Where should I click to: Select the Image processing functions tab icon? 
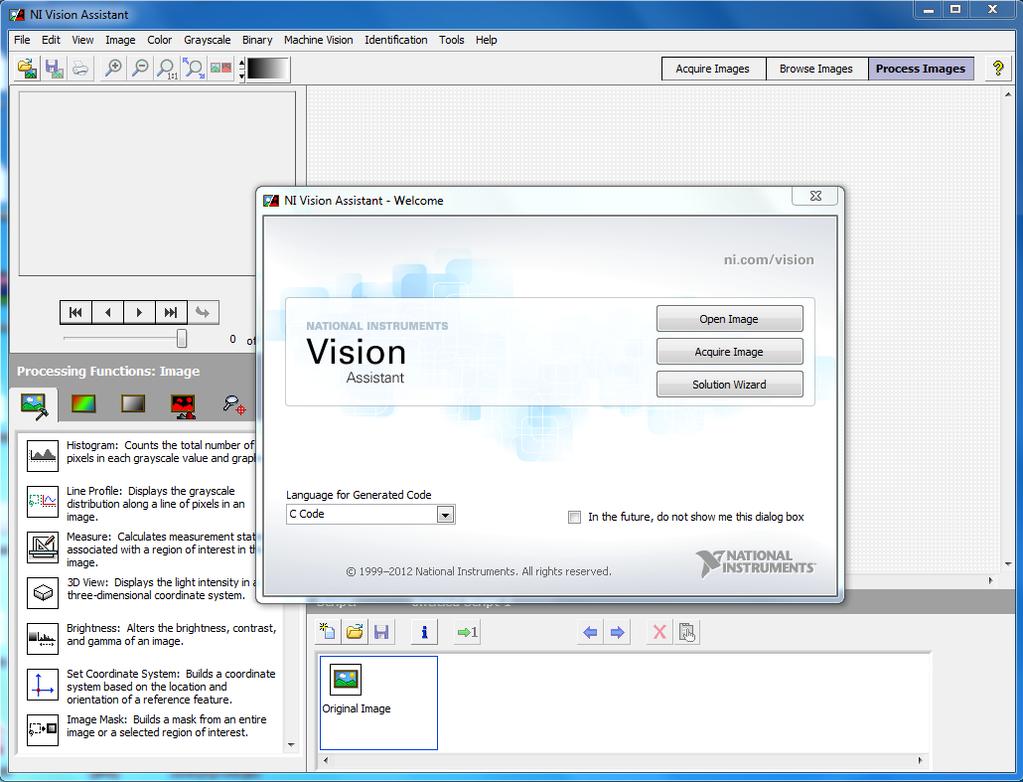point(33,405)
